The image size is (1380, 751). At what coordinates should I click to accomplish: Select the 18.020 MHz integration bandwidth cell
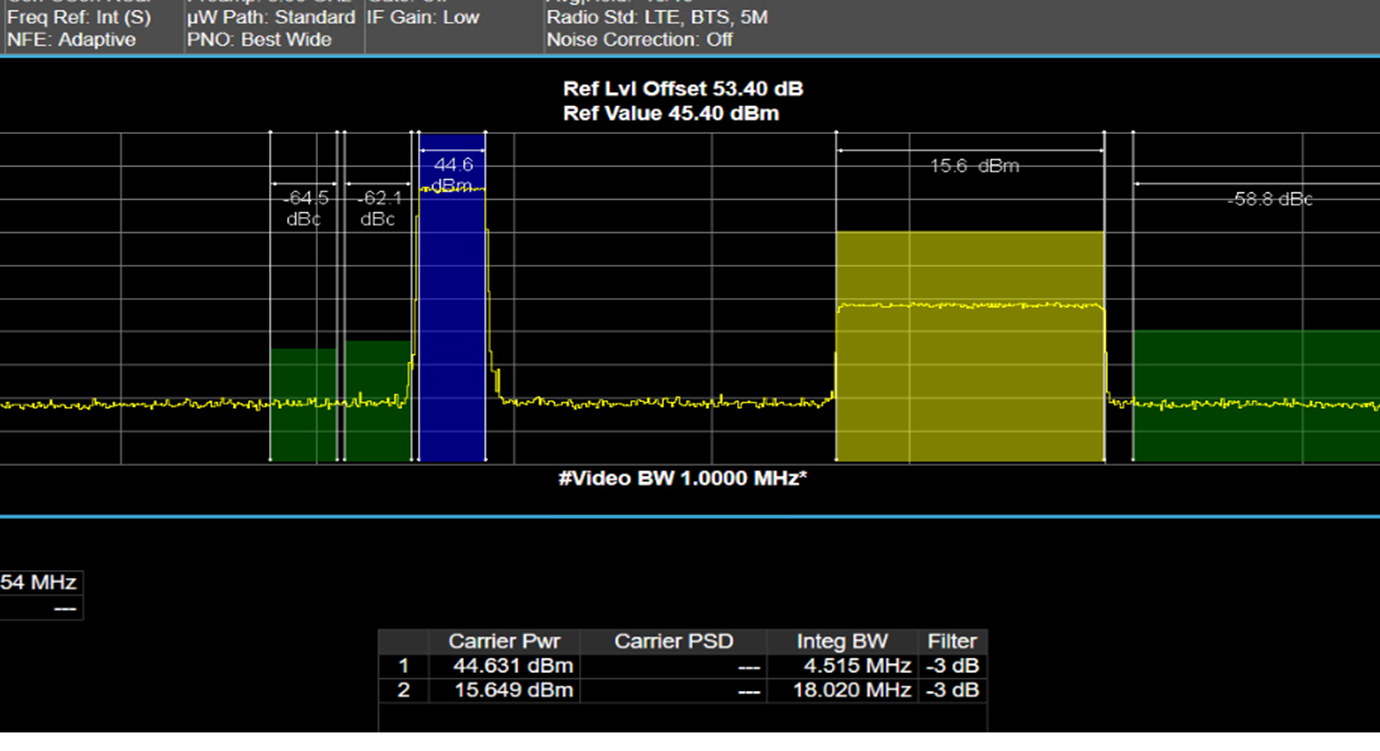coord(842,690)
